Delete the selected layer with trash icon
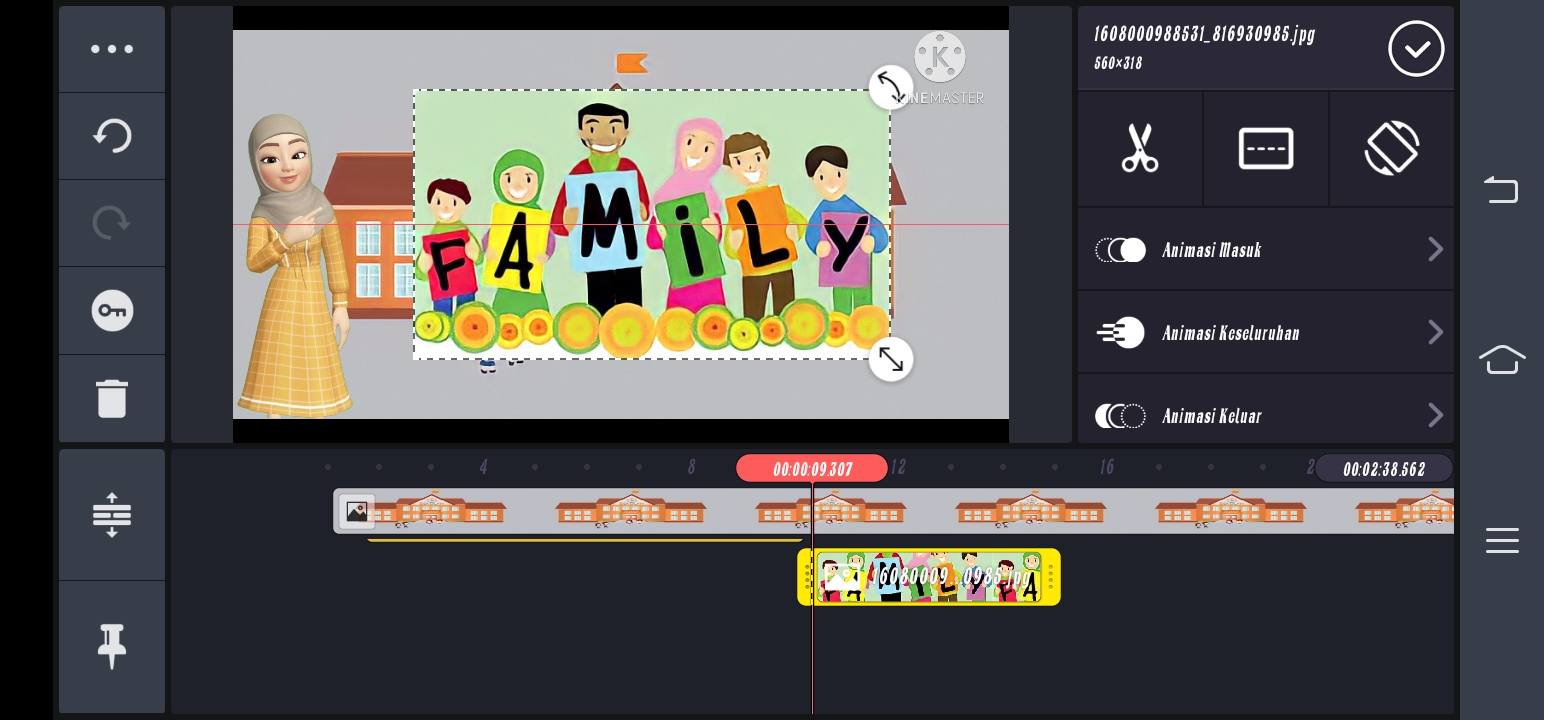 tap(112, 398)
